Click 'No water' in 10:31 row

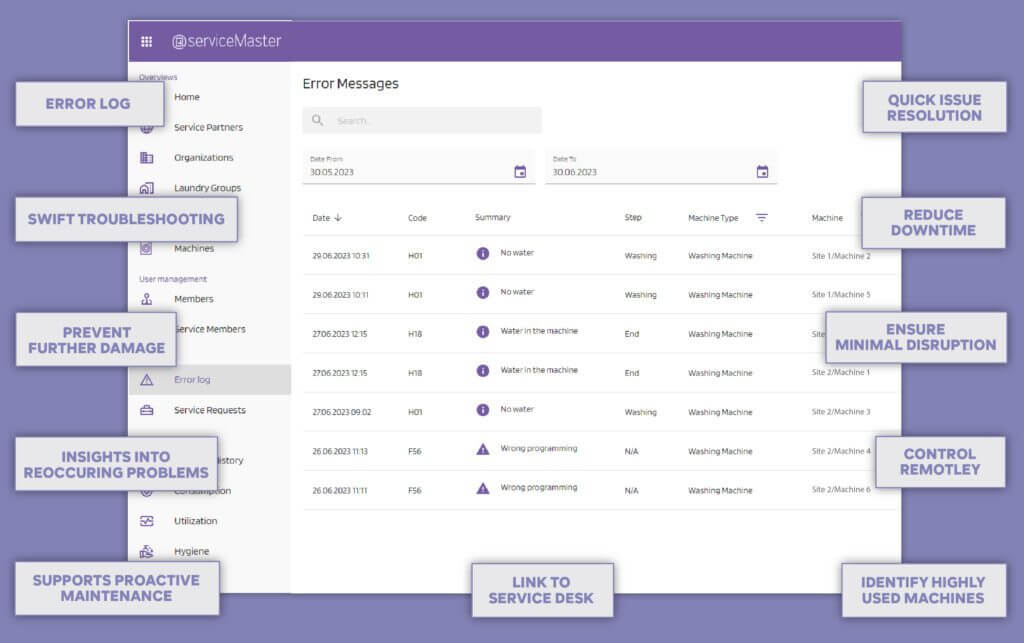[517, 253]
